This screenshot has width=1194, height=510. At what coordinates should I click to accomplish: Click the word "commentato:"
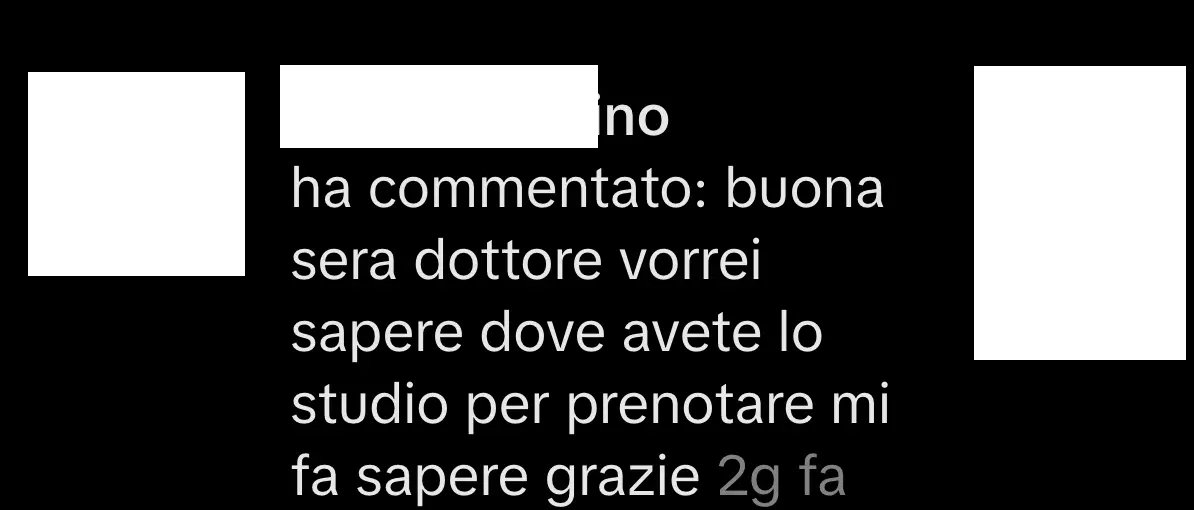[x=539, y=190]
